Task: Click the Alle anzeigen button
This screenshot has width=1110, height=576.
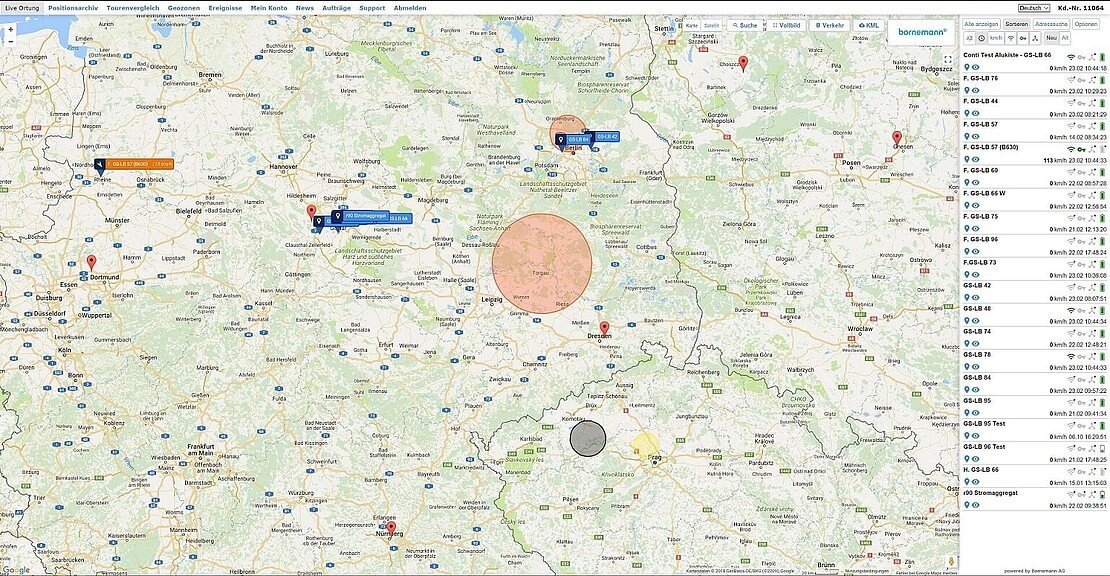Action: (981, 24)
